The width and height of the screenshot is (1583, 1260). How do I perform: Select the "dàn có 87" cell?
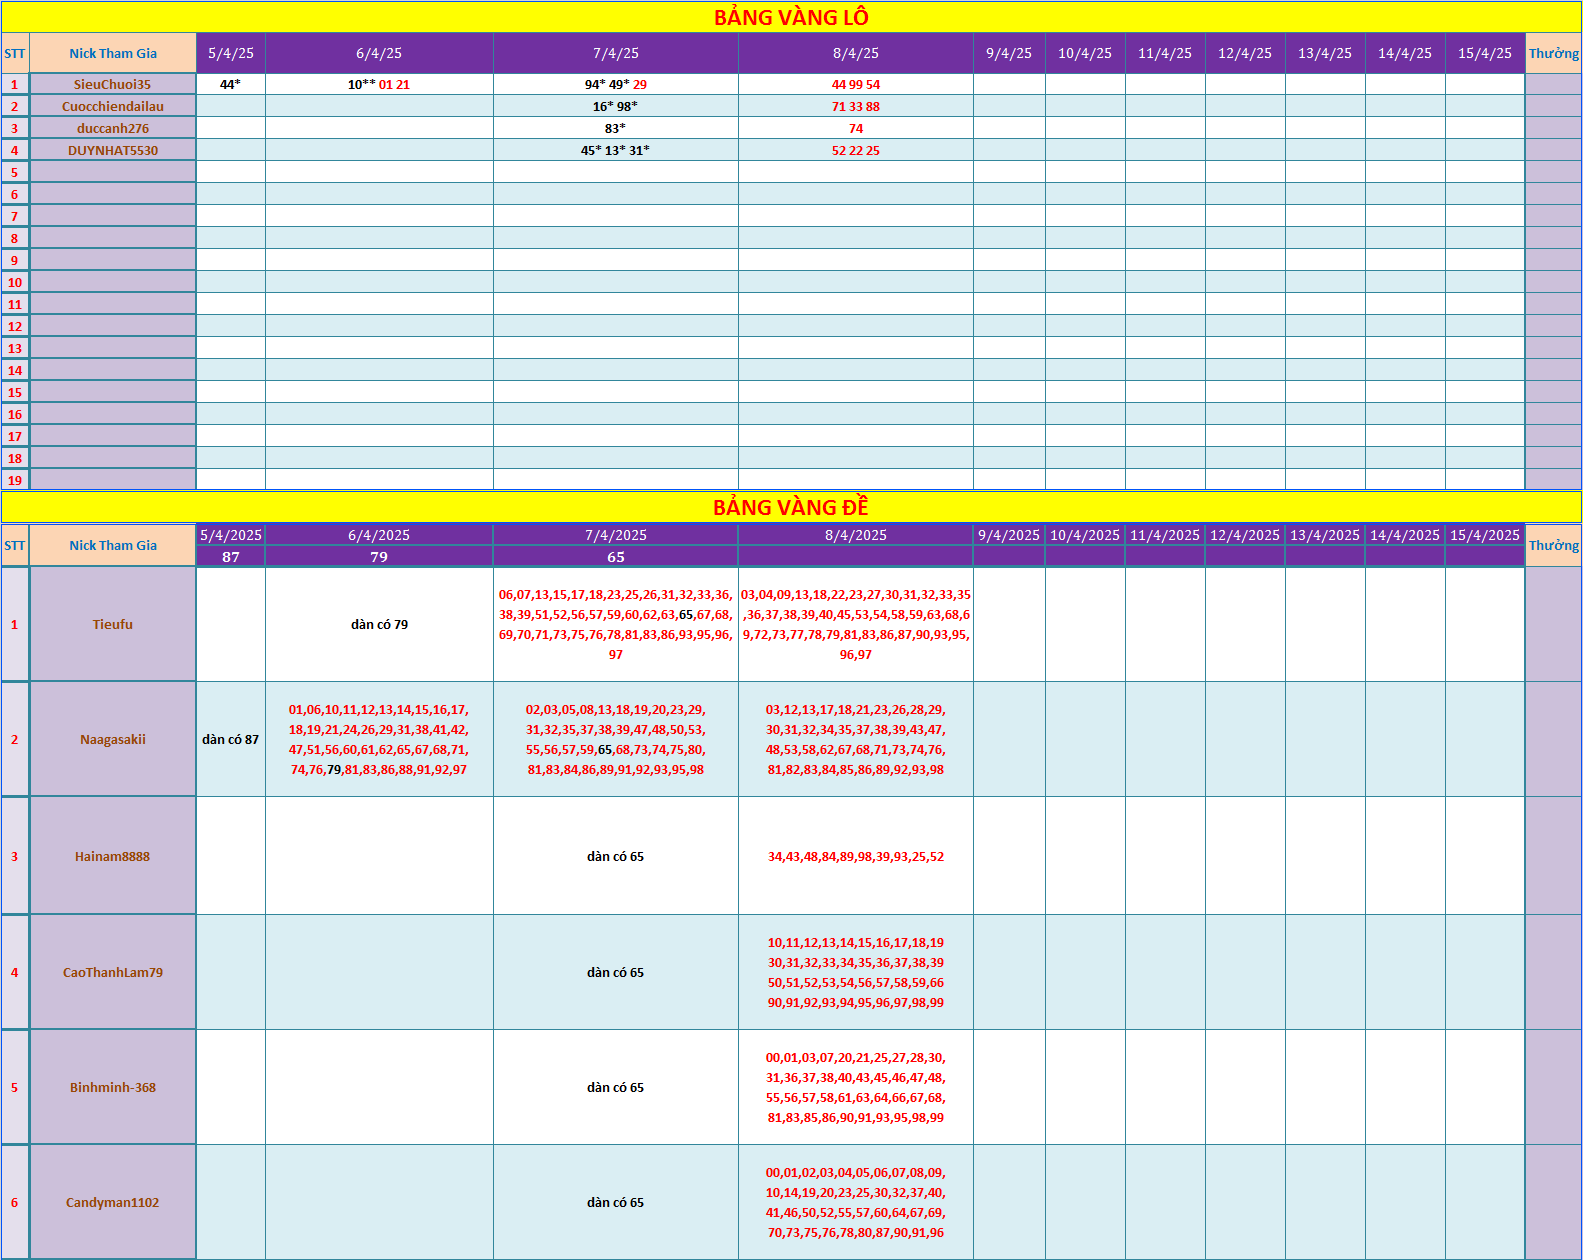click(x=230, y=739)
